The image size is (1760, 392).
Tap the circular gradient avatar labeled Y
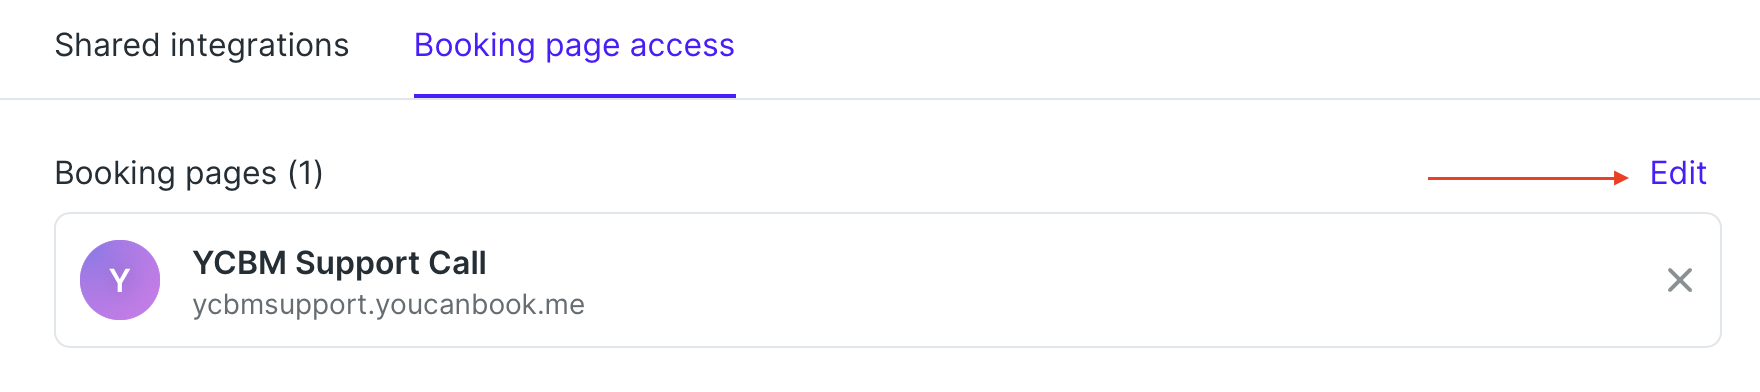pyautogui.click(x=120, y=280)
